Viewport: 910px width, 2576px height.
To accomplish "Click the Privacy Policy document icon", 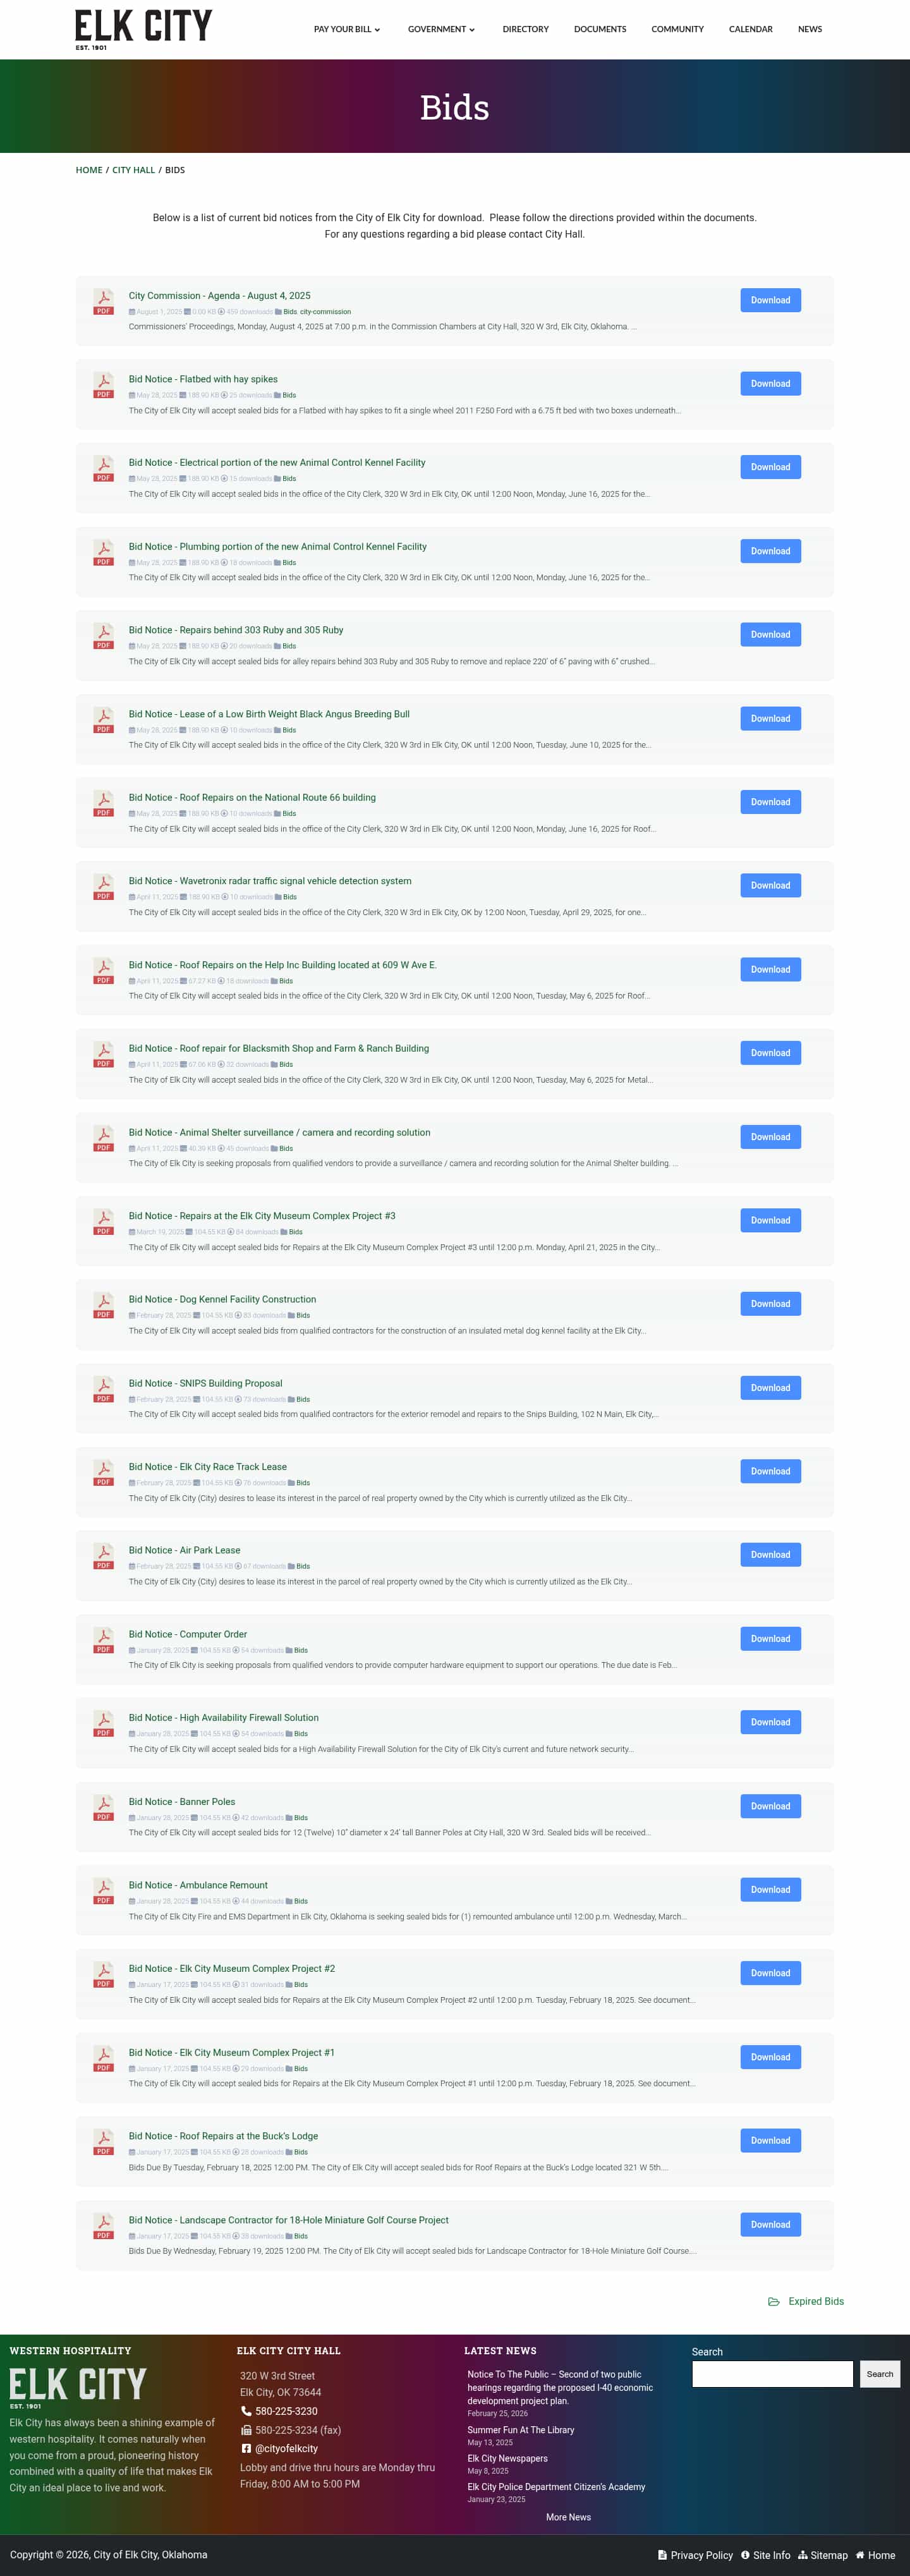I will [662, 2555].
